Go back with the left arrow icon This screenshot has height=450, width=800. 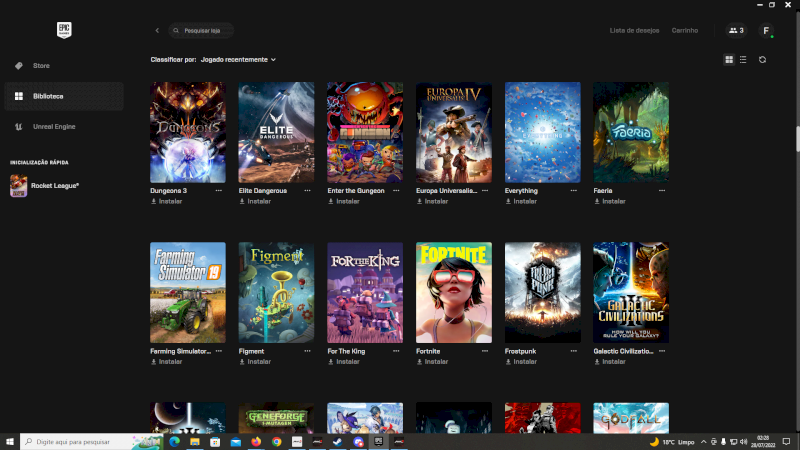[x=157, y=31]
